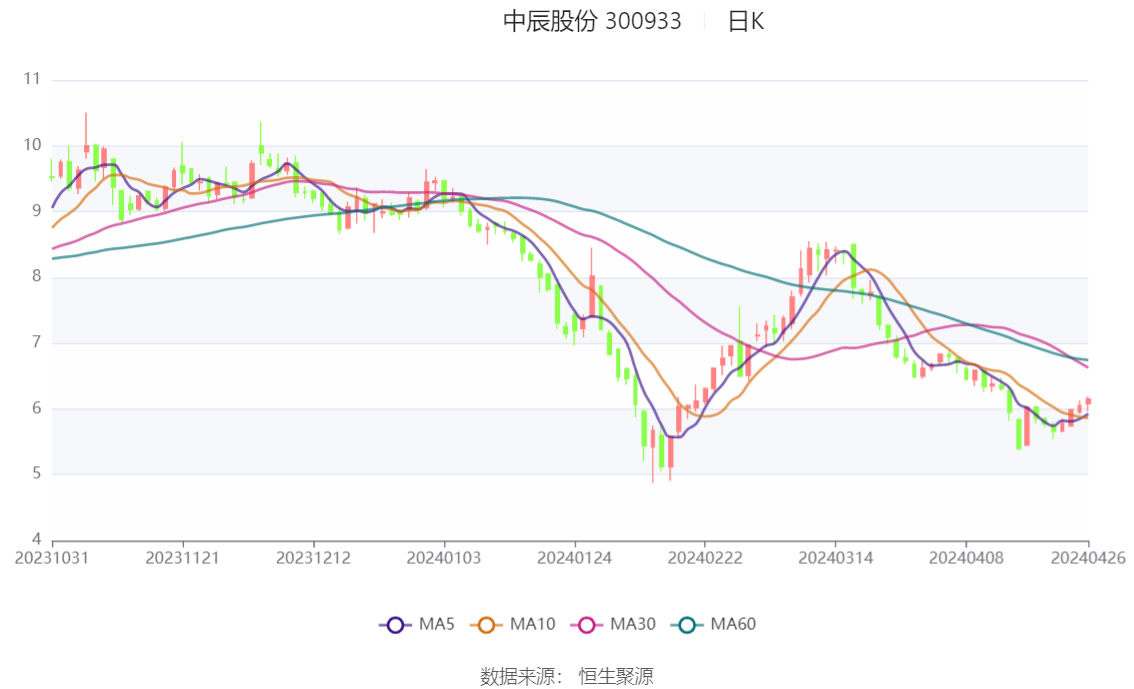Click the 中辰股份 300933 chart title

(x=592, y=21)
